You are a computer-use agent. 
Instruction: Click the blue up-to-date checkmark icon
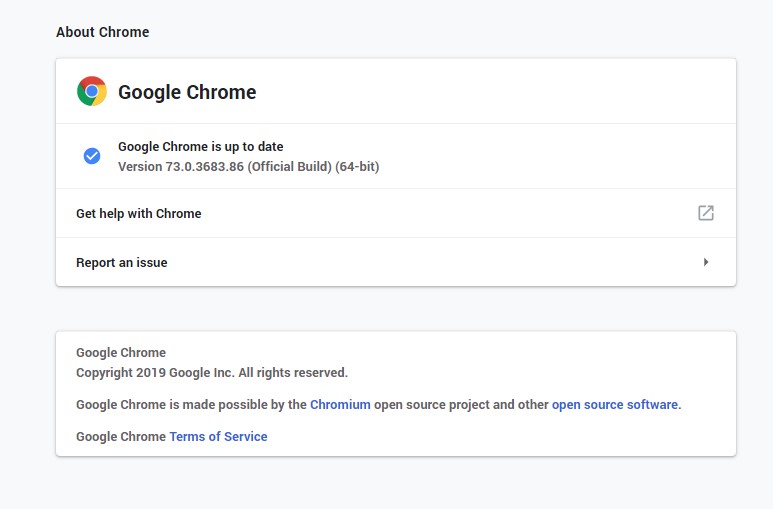coord(92,156)
